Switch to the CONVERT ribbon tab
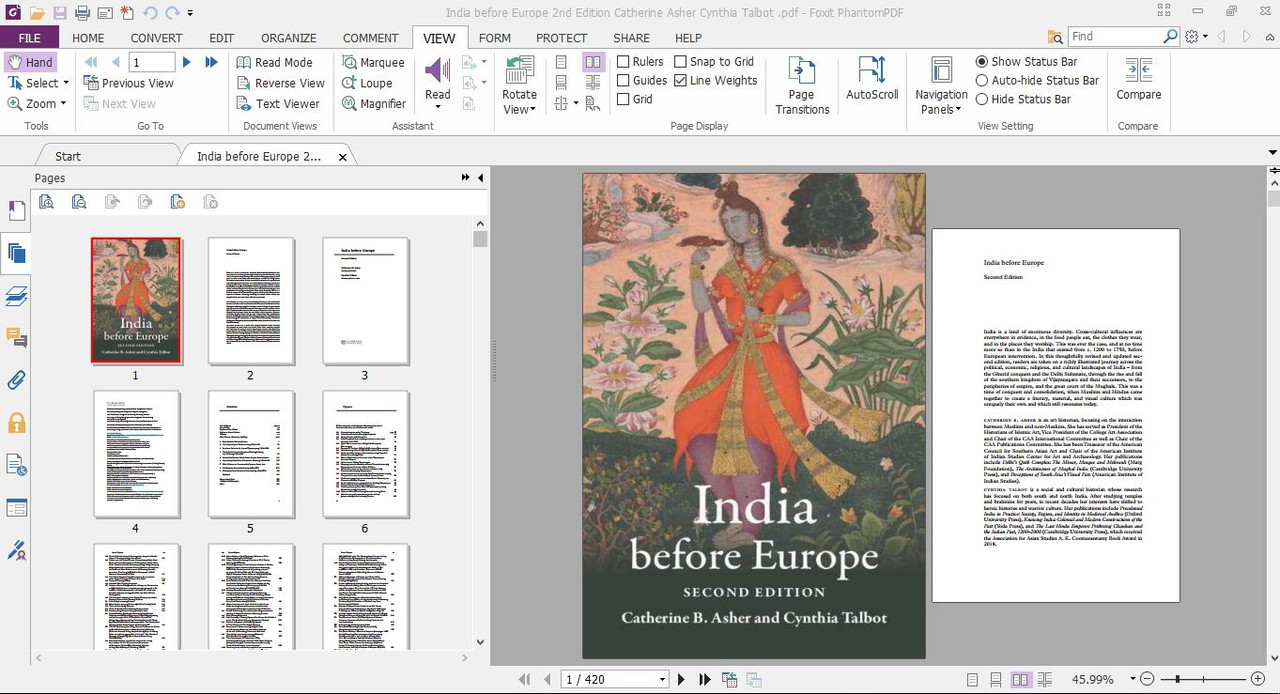 pyautogui.click(x=156, y=38)
